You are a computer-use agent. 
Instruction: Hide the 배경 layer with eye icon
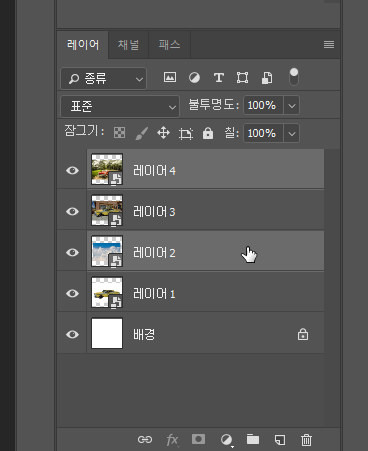72,334
